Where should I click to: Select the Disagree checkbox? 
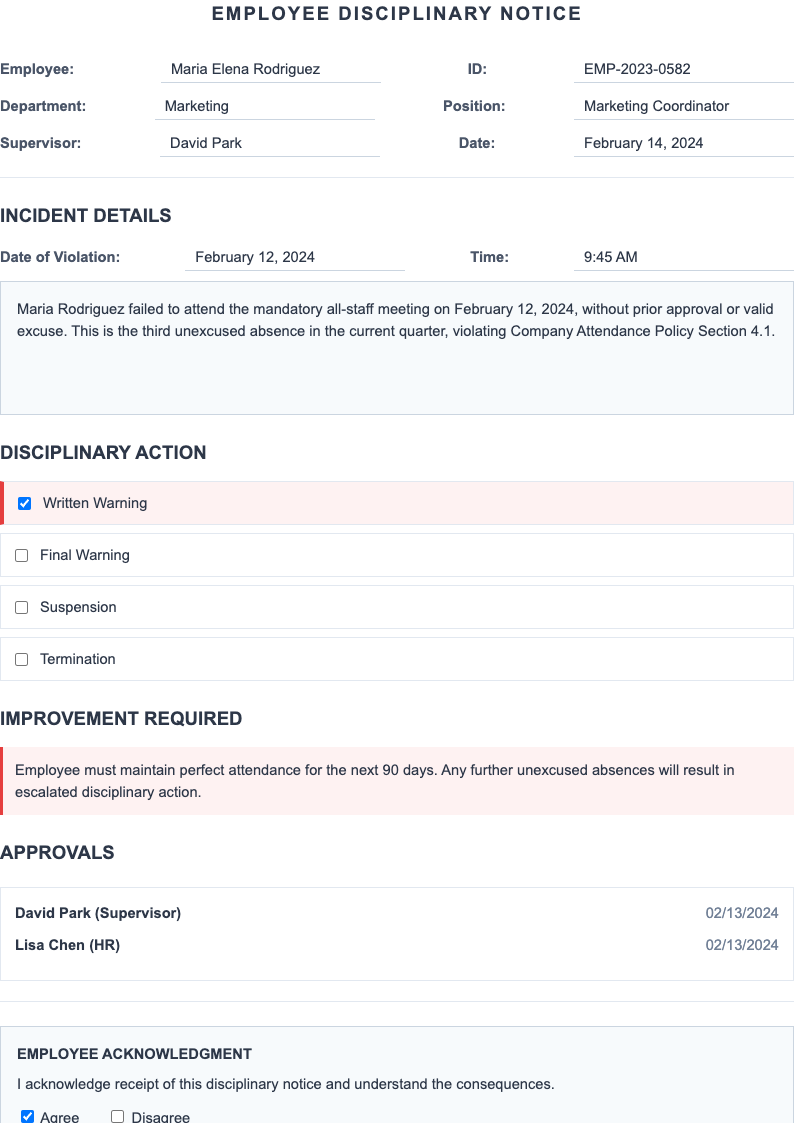pyautogui.click(x=117, y=1116)
